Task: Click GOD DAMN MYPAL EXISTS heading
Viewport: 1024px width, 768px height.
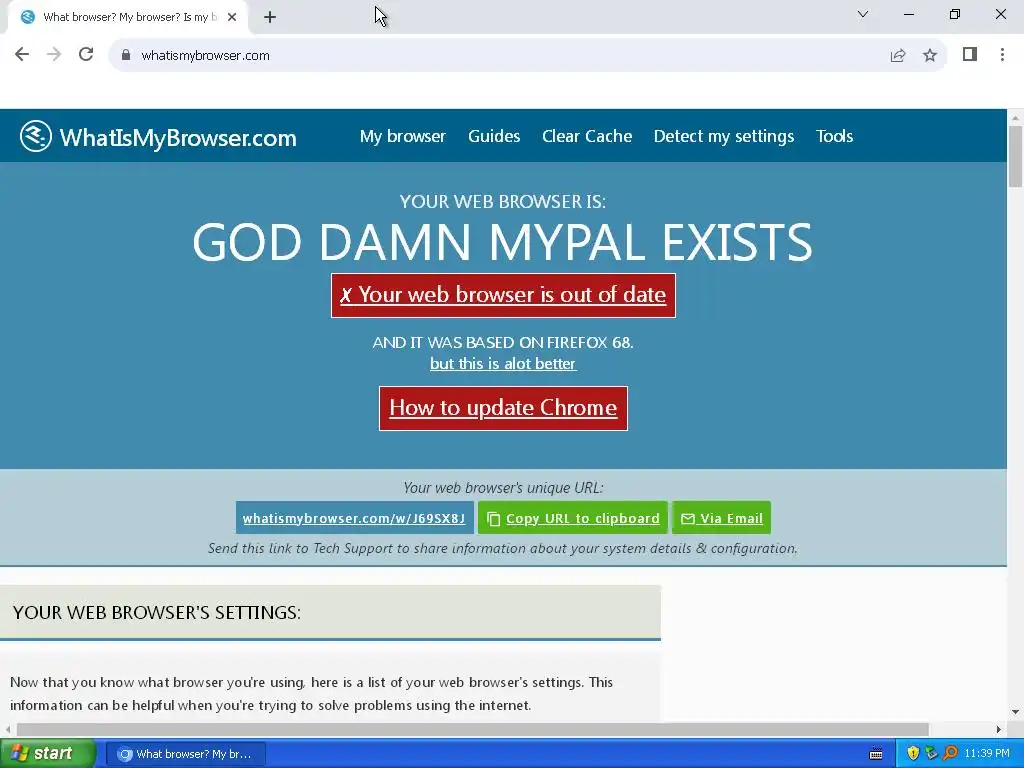Action: point(502,242)
